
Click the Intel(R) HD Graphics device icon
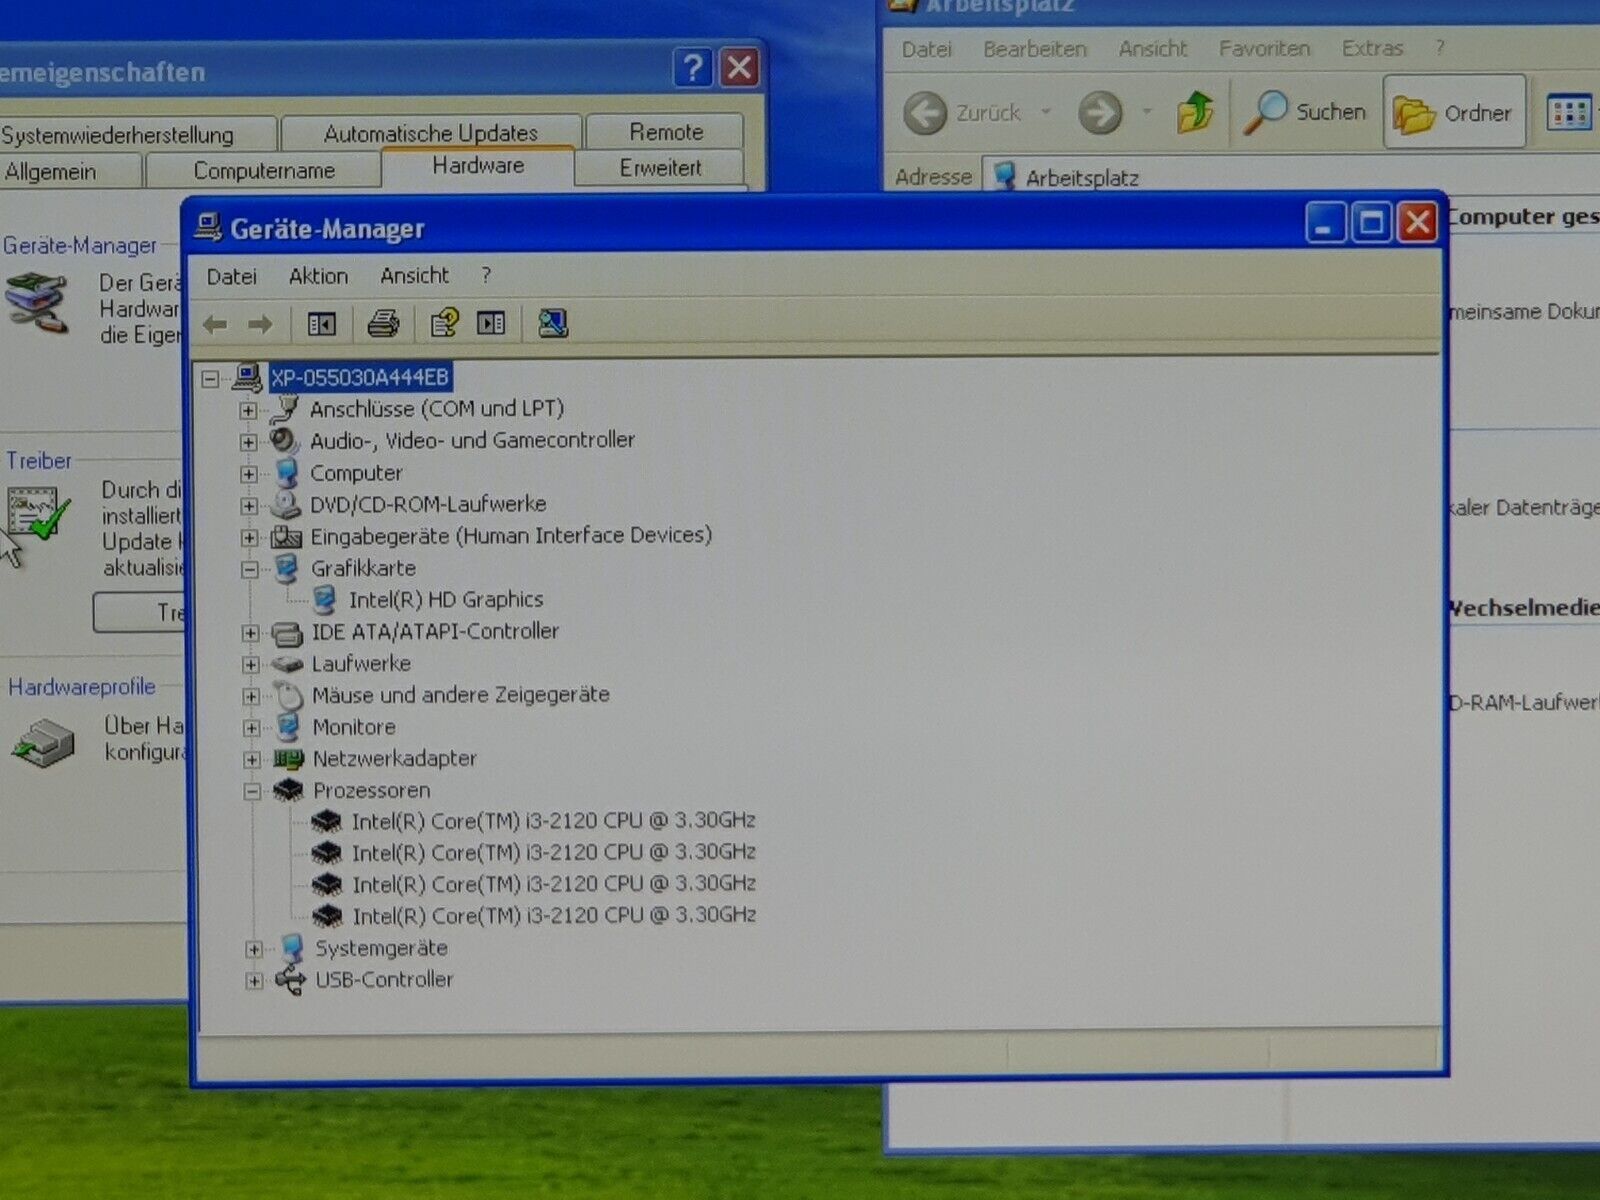tap(323, 600)
